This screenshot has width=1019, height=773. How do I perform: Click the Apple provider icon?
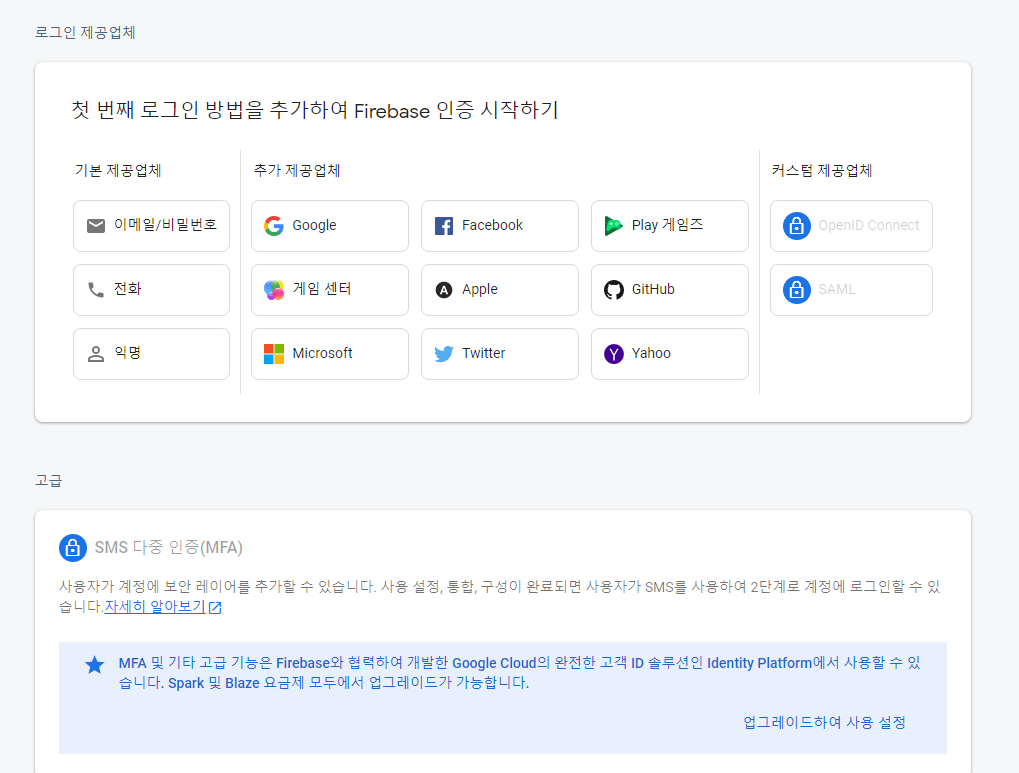pos(444,289)
